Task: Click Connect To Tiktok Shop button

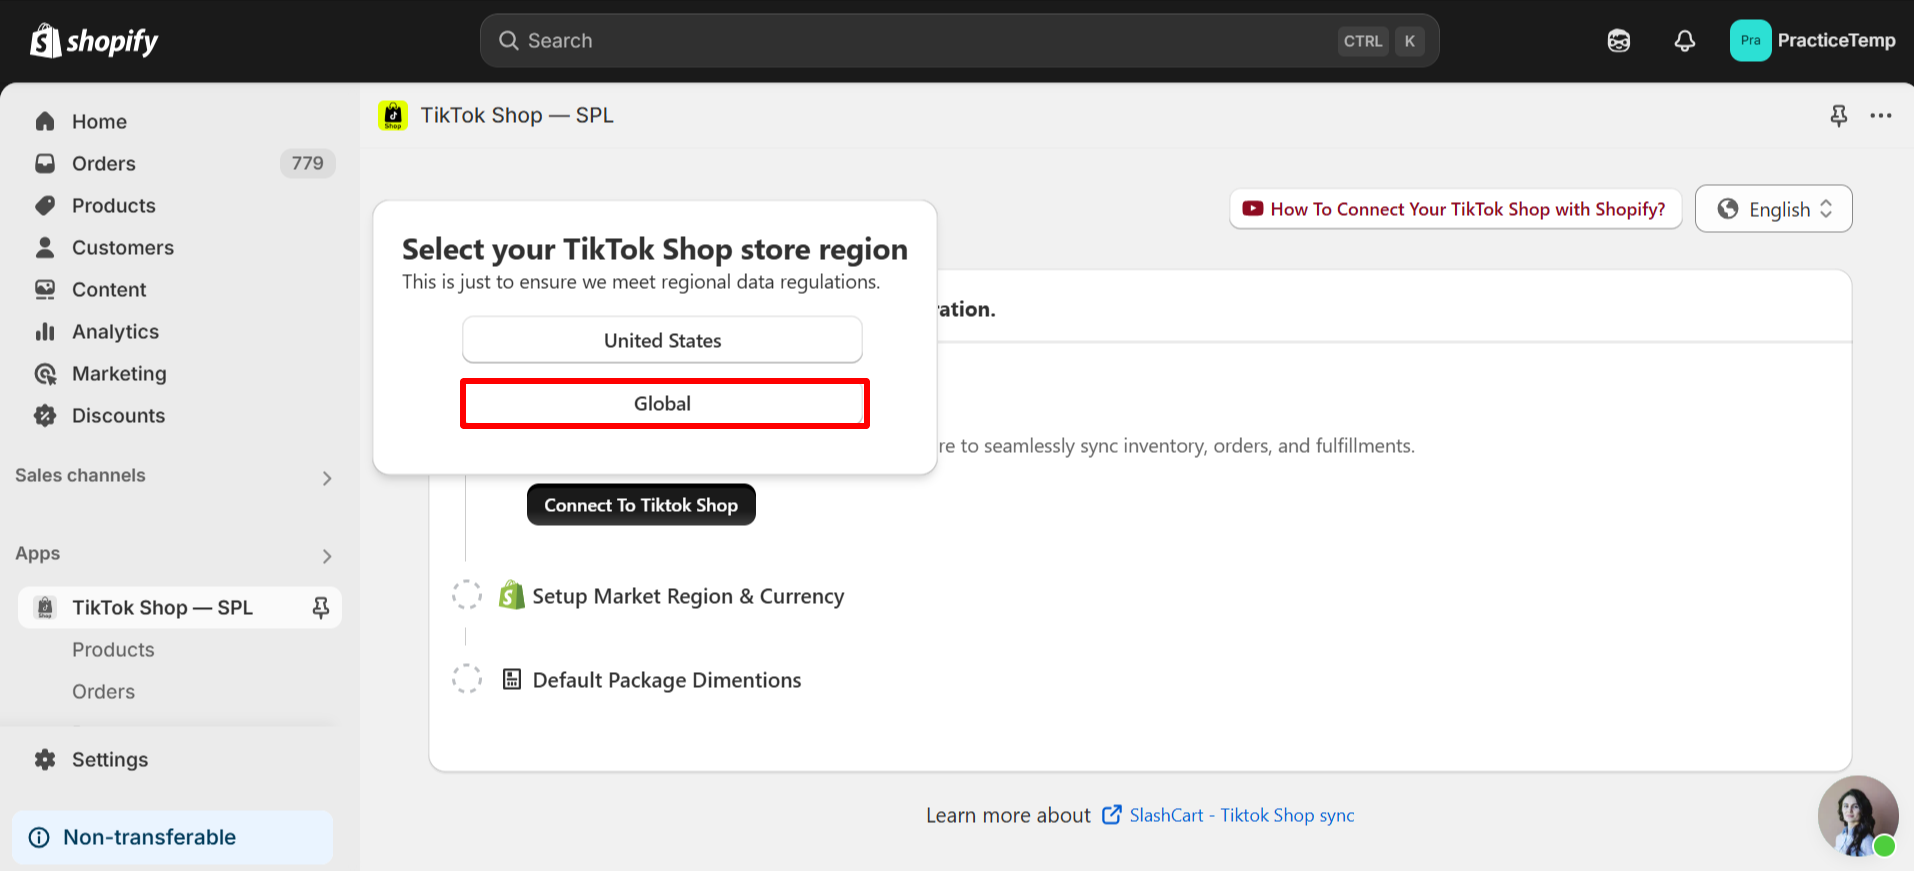Action: coord(641,505)
